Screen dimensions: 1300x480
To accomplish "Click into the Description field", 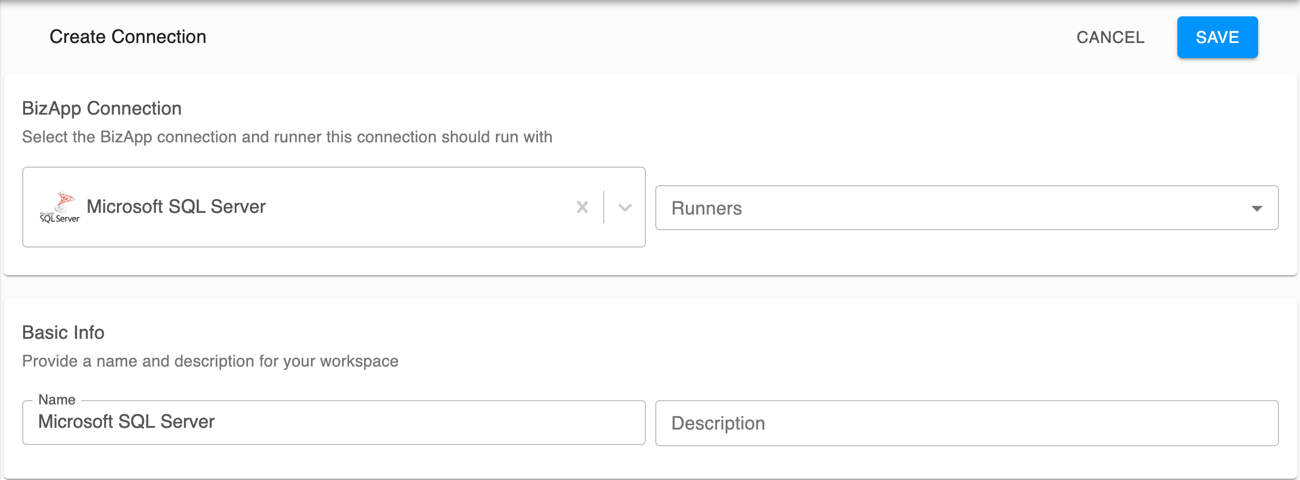I will click(x=965, y=423).
